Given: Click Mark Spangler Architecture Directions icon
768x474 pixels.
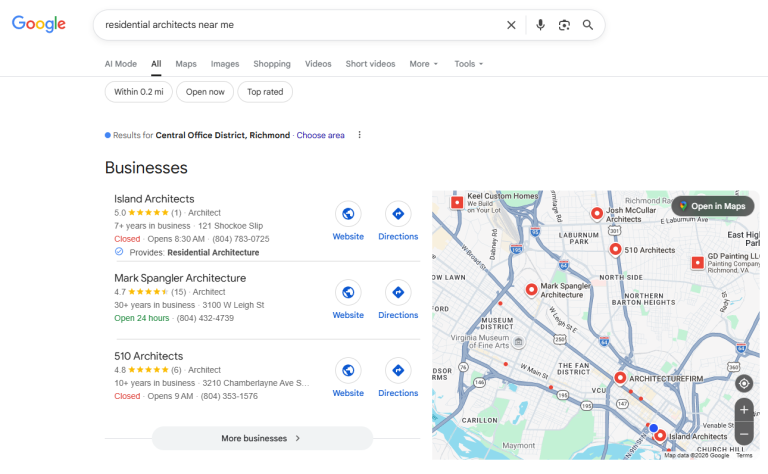Looking at the screenshot, I should tap(398, 292).
